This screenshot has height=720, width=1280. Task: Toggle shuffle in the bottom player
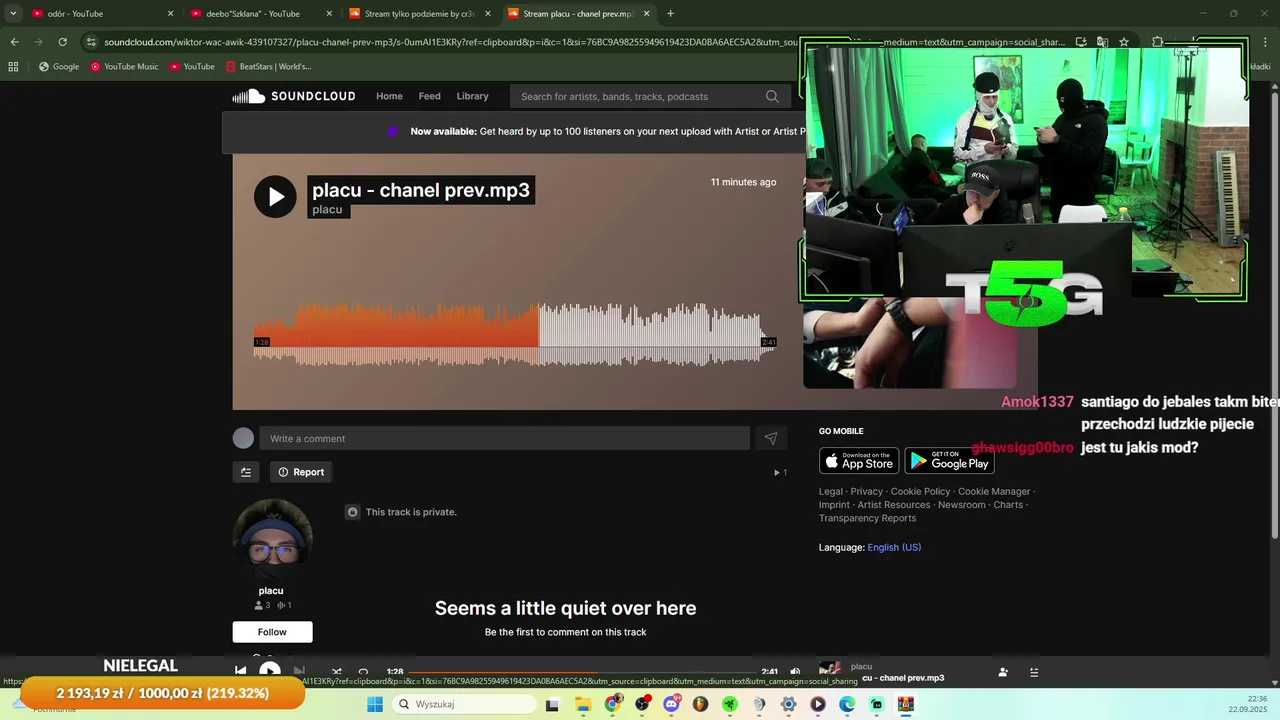point(337,672)
